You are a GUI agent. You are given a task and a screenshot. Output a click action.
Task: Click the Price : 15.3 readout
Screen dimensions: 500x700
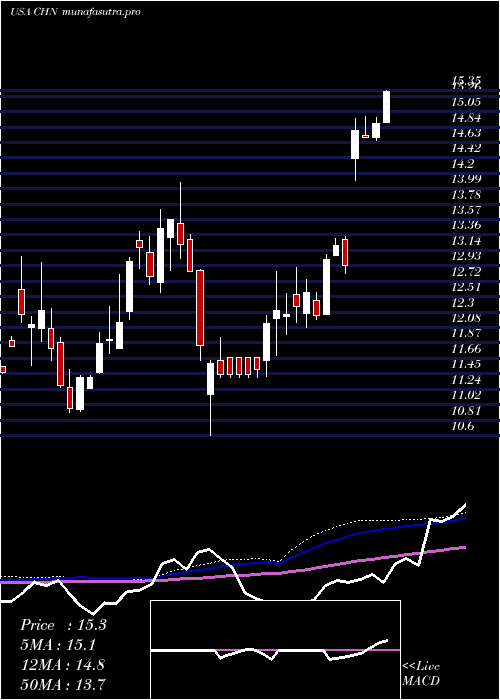63,625
